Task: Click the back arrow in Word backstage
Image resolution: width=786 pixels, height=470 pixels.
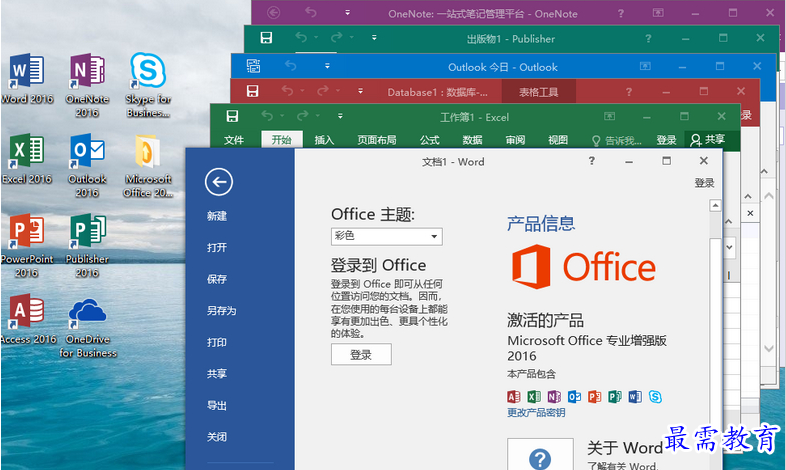Action: (219, 182)
